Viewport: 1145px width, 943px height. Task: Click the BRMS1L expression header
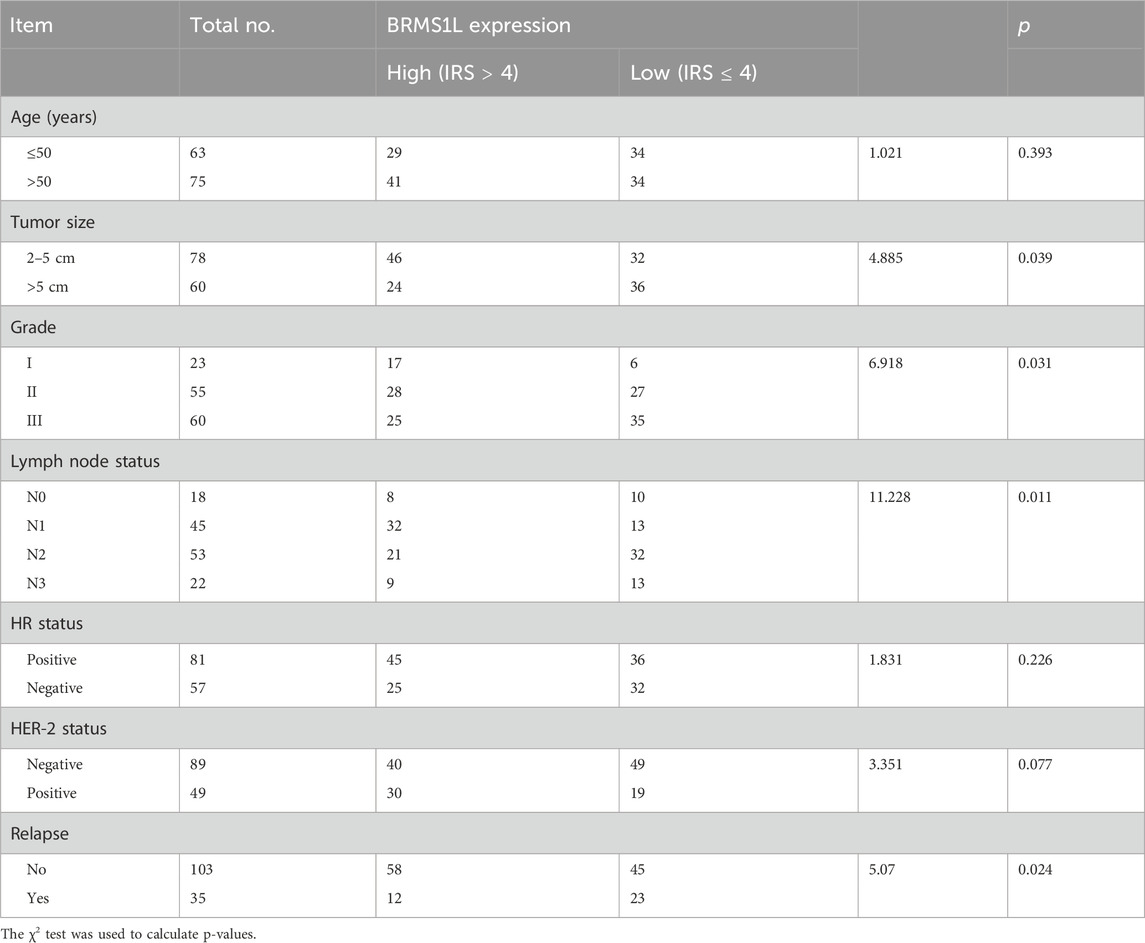478,26
